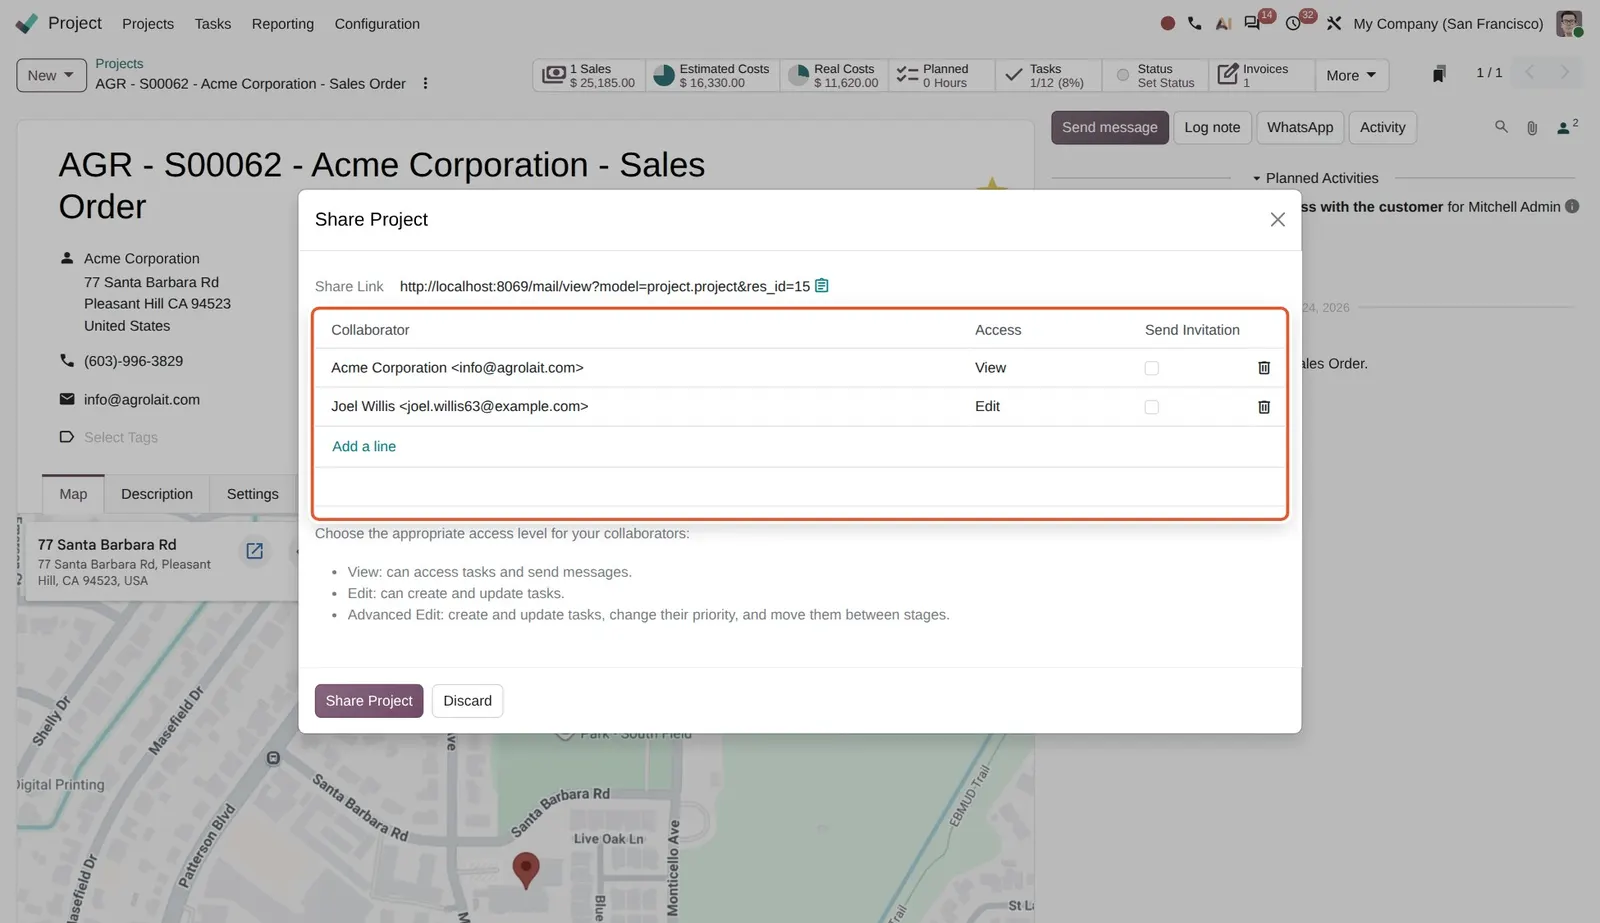1600x923 pixels.
Task: Set project status via Status button
Action: coord(1155,76)
